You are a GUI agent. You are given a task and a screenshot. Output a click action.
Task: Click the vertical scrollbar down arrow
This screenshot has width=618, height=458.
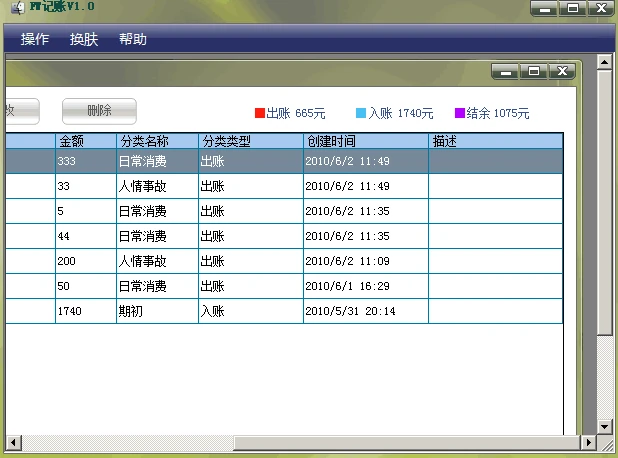[x=604, y=426]
